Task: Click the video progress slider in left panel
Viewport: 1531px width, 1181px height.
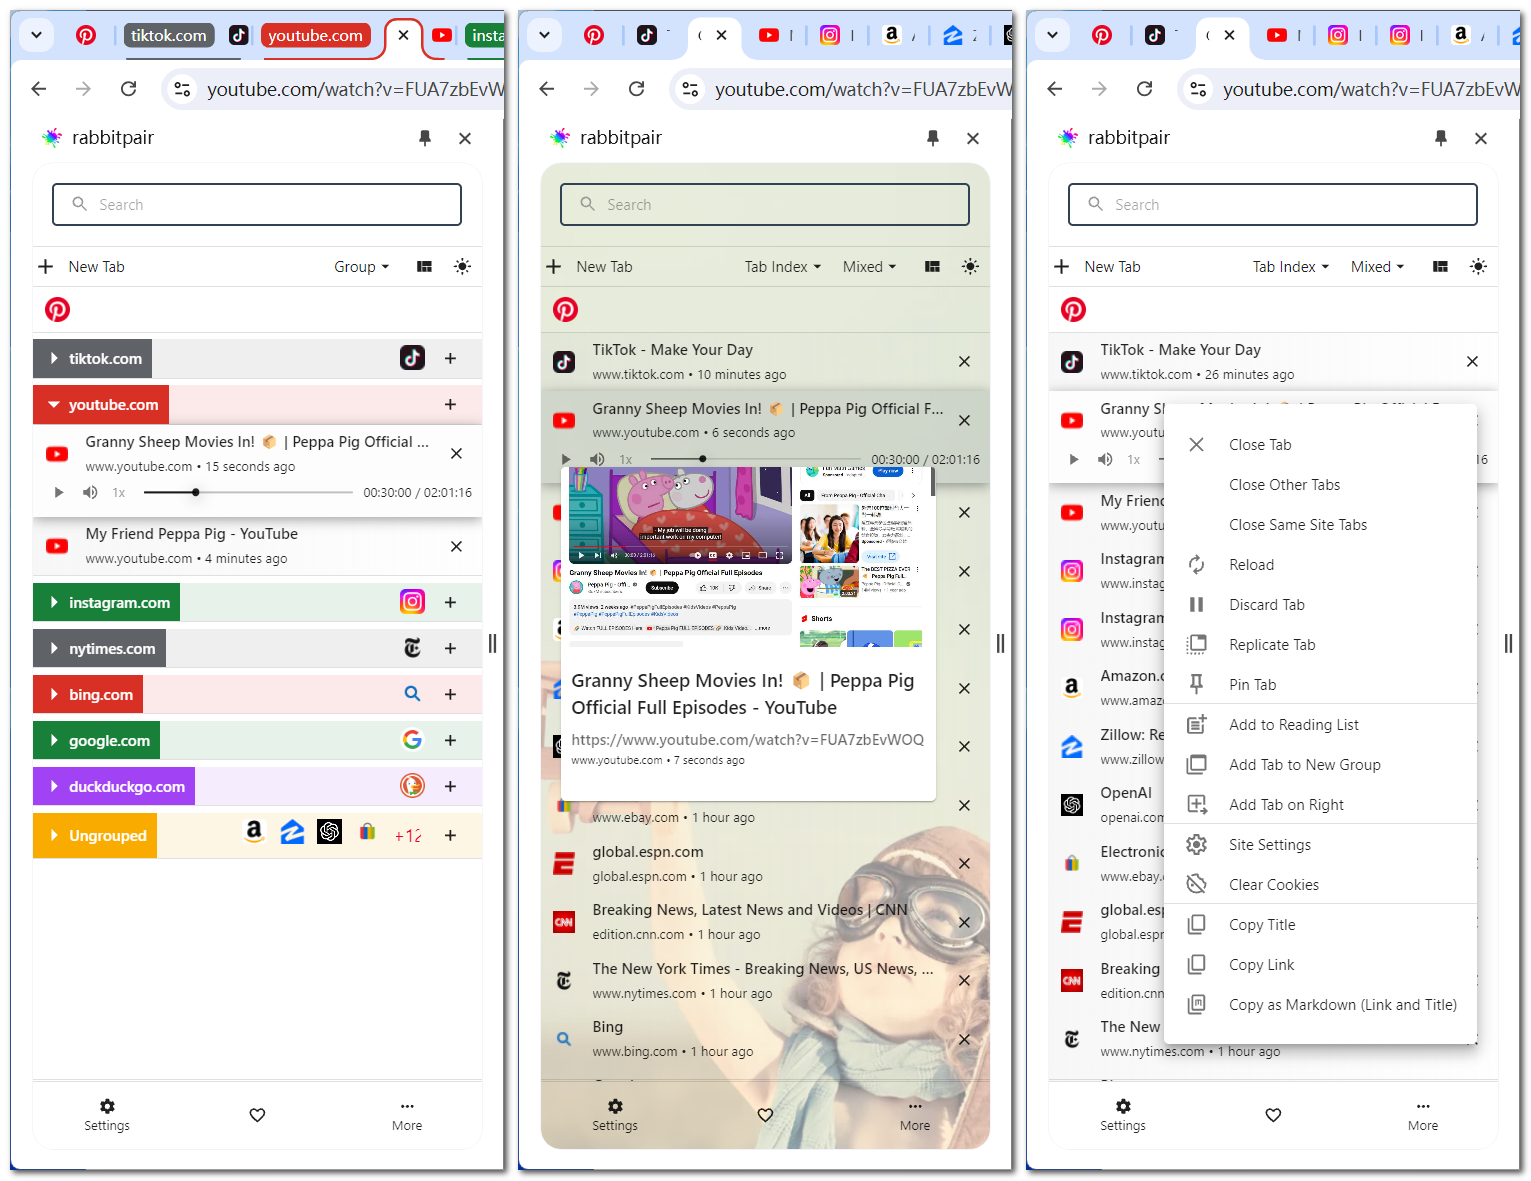Action: [x=248, y=493]
